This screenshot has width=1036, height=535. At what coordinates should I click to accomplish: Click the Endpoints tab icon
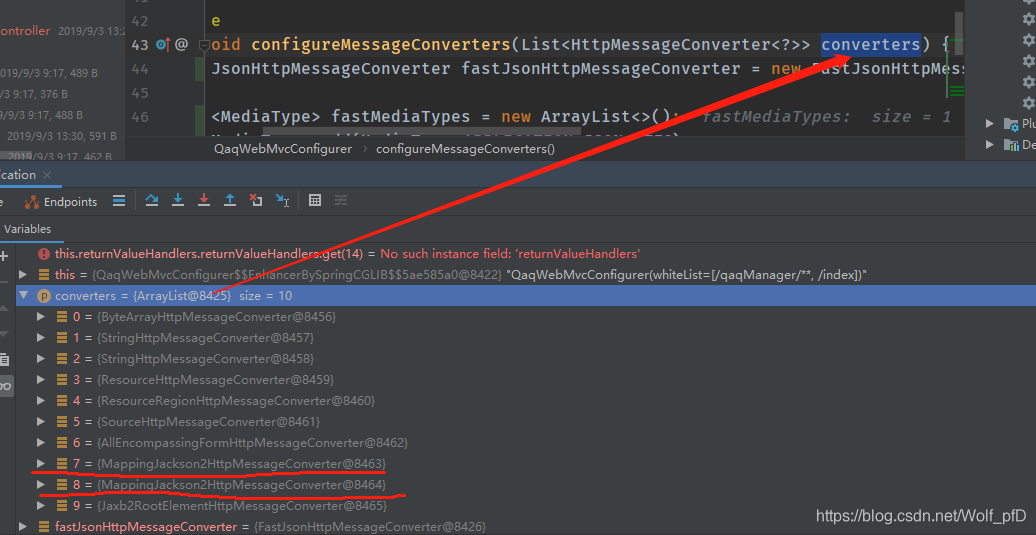pyautogui.click(x=32, y=202)
